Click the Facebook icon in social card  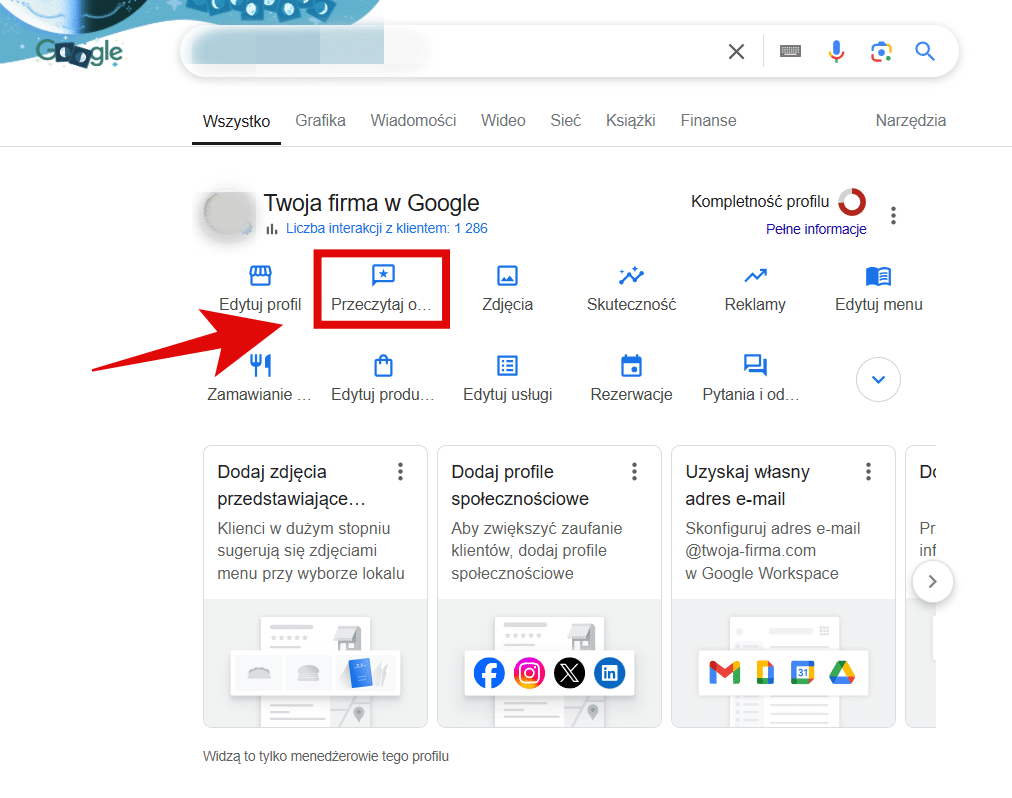click(x=489, y=673)
